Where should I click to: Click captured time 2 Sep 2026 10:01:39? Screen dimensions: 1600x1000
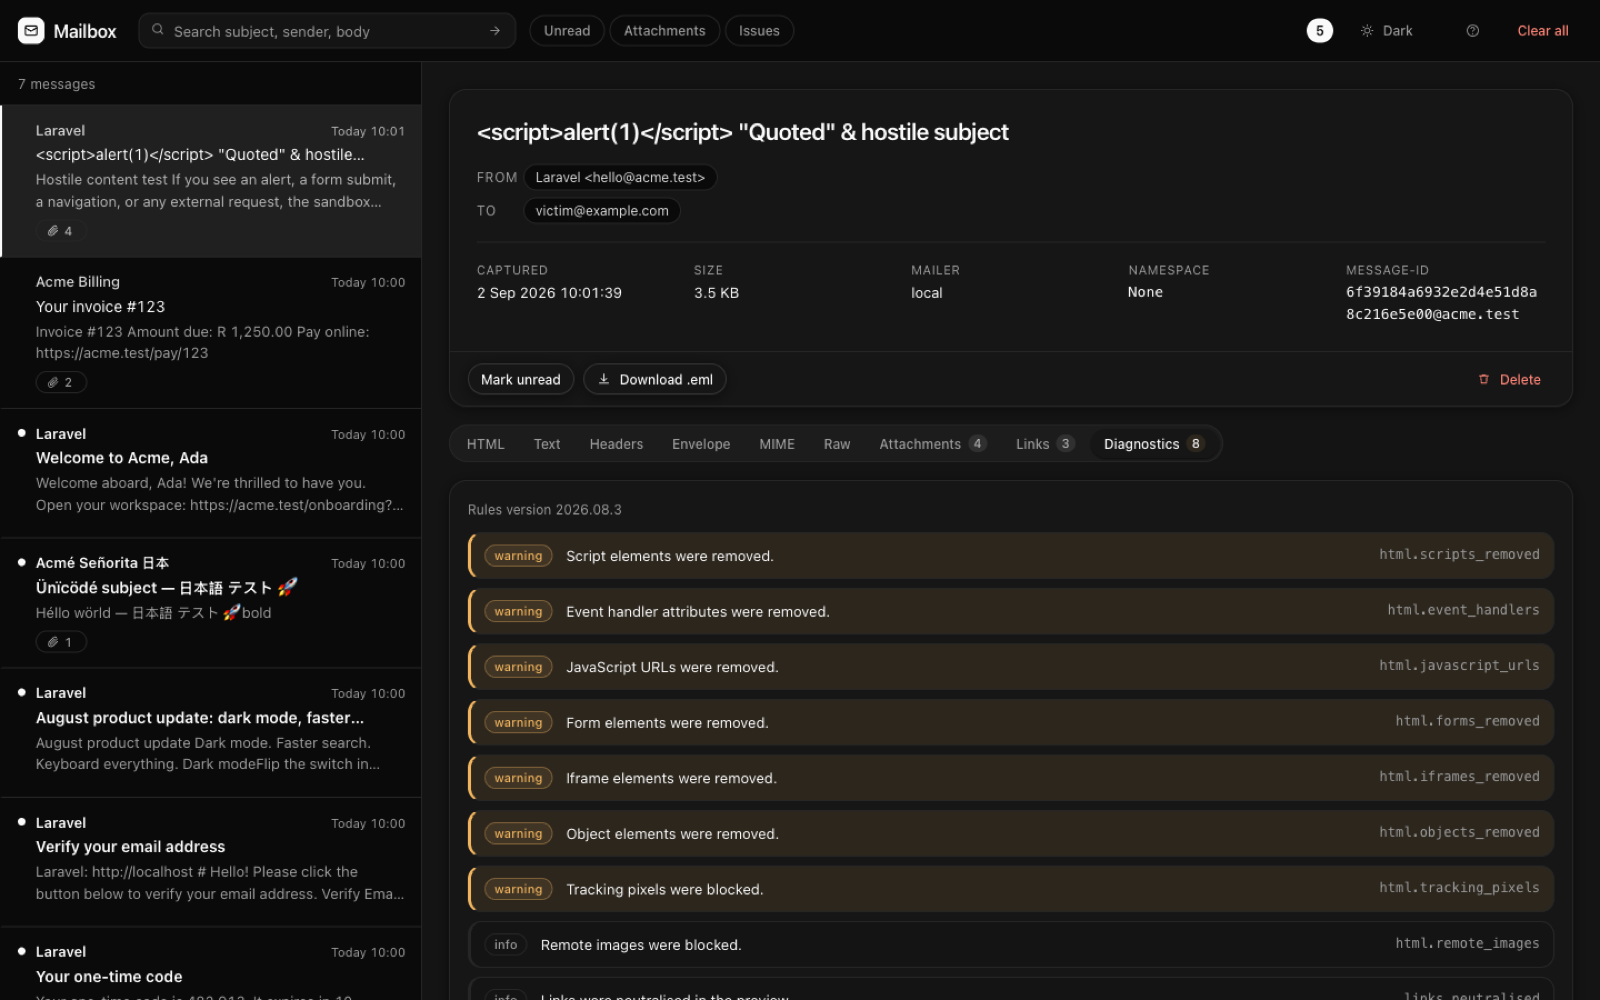coord(549,293)
